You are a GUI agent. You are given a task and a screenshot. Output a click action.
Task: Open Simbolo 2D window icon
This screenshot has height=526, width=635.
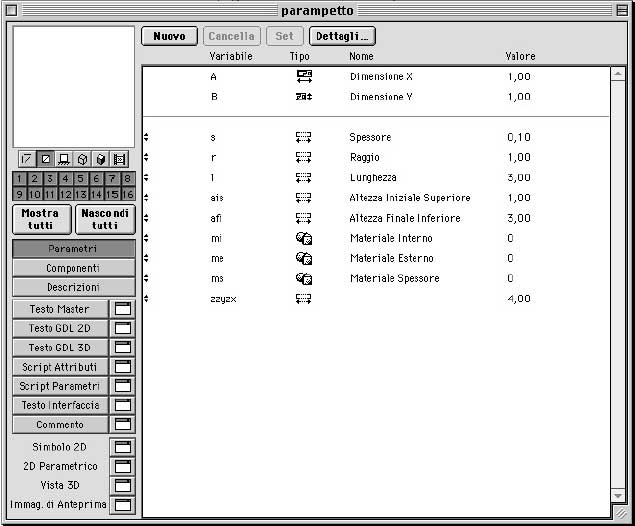[122, 447]
